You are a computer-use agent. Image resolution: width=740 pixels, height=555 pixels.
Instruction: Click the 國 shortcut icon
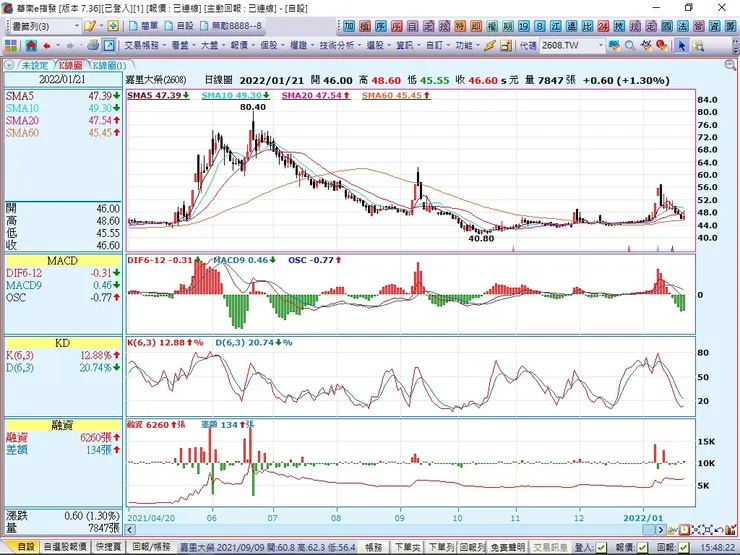pos(667,26)
